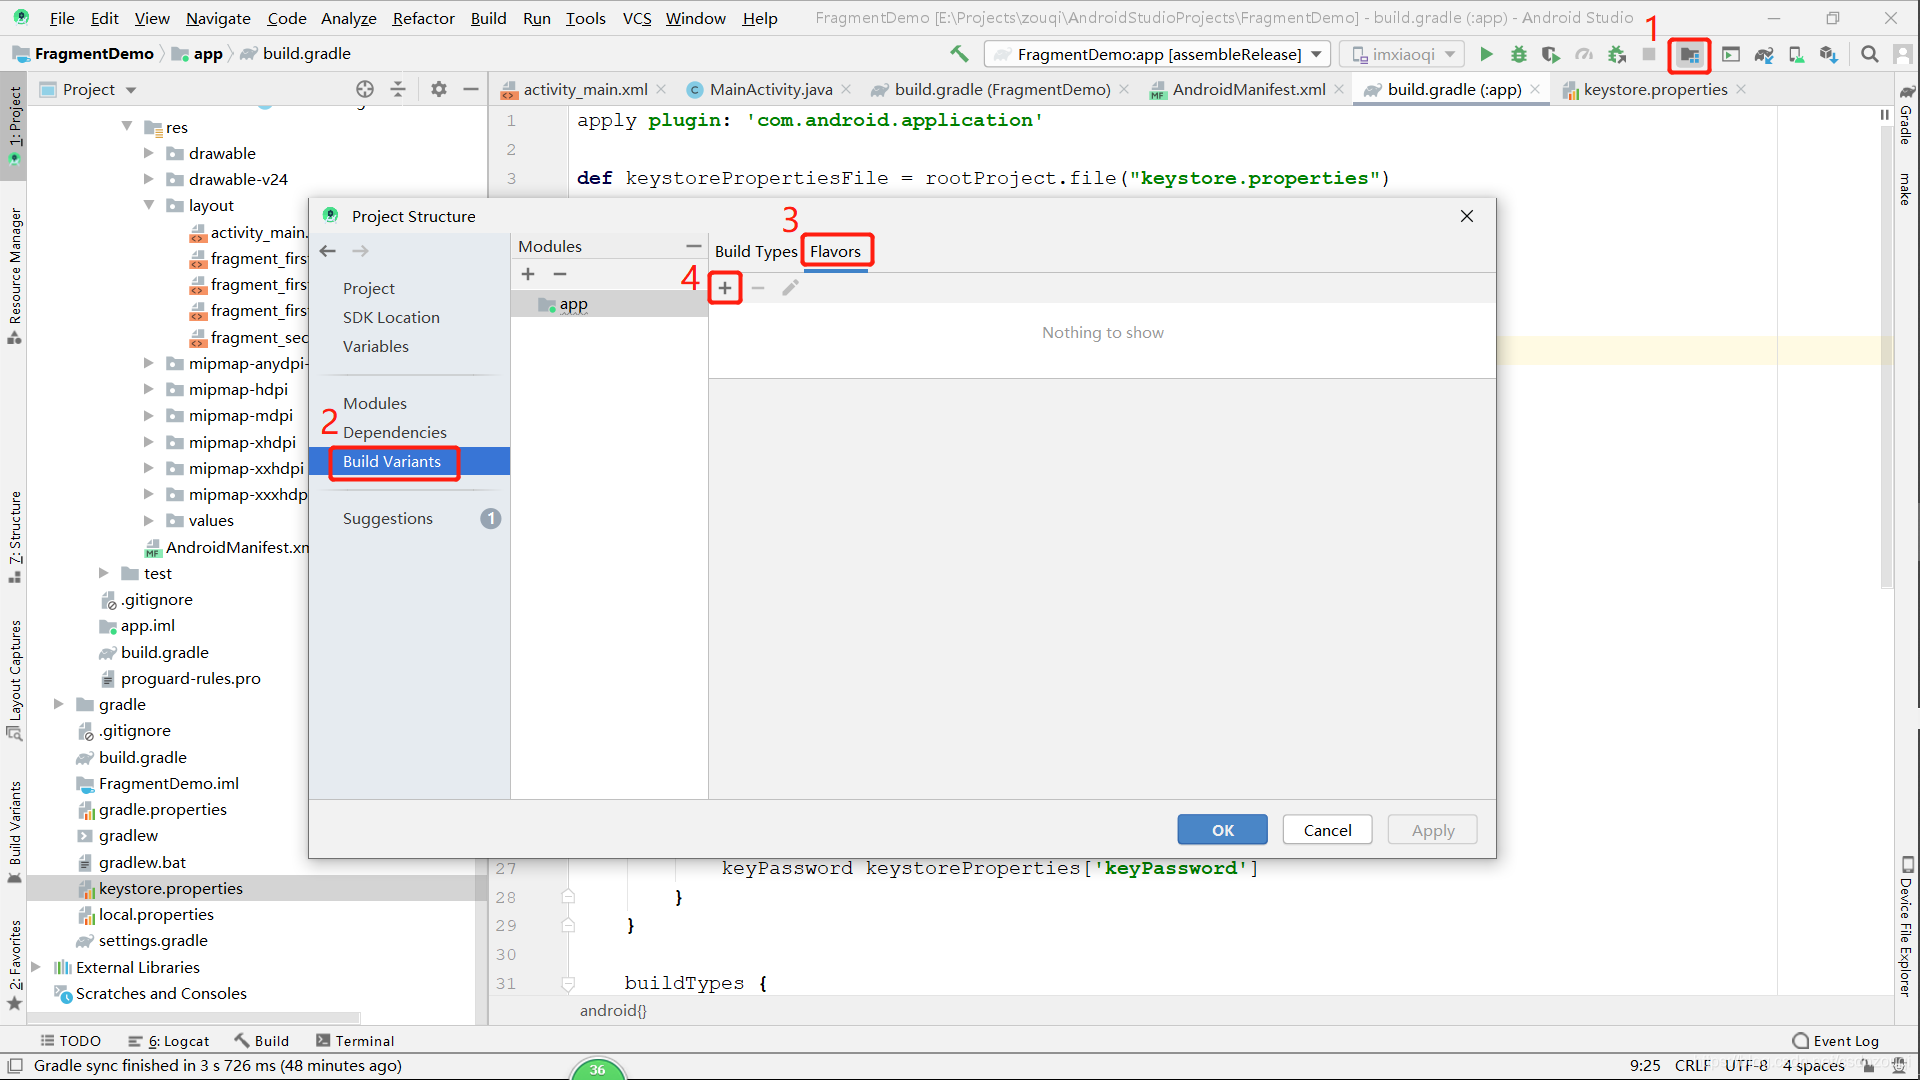Click the hammer Make Project icon
The image size is (1920, 1080).
(959, 54)
